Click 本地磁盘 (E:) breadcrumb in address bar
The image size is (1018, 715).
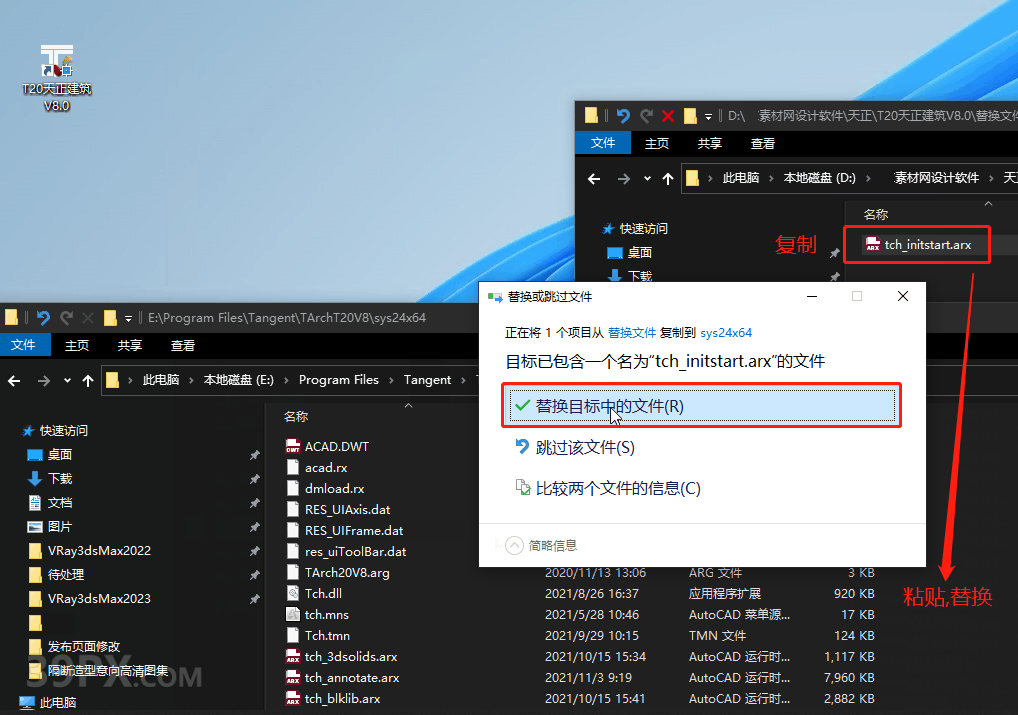(x=238, y=380)
